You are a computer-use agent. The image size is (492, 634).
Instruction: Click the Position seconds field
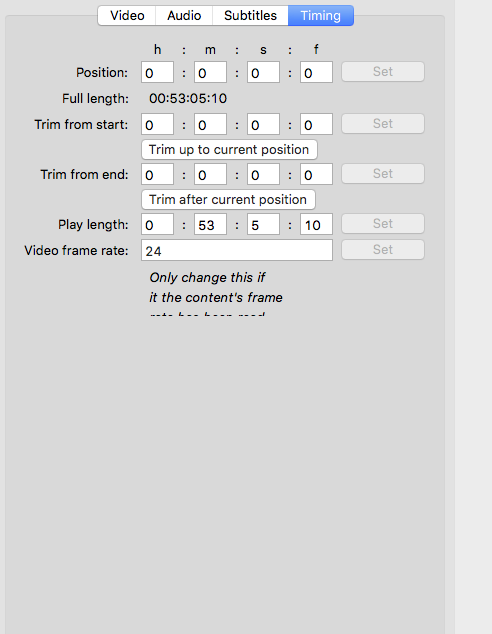(x=263, y=72)
